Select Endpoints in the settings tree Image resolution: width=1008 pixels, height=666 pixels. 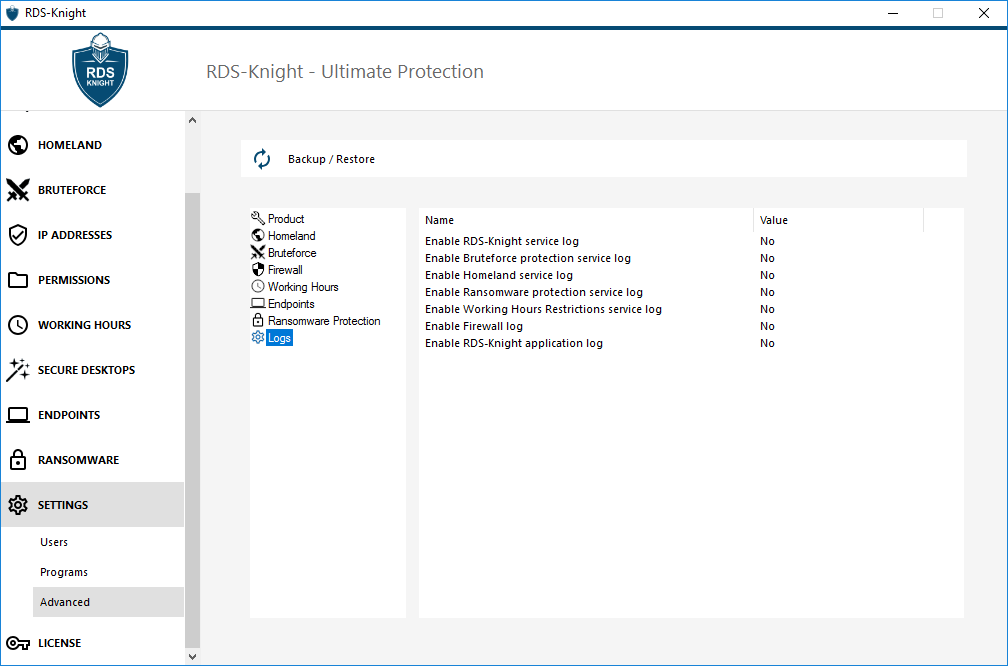[x=291, y=303]
